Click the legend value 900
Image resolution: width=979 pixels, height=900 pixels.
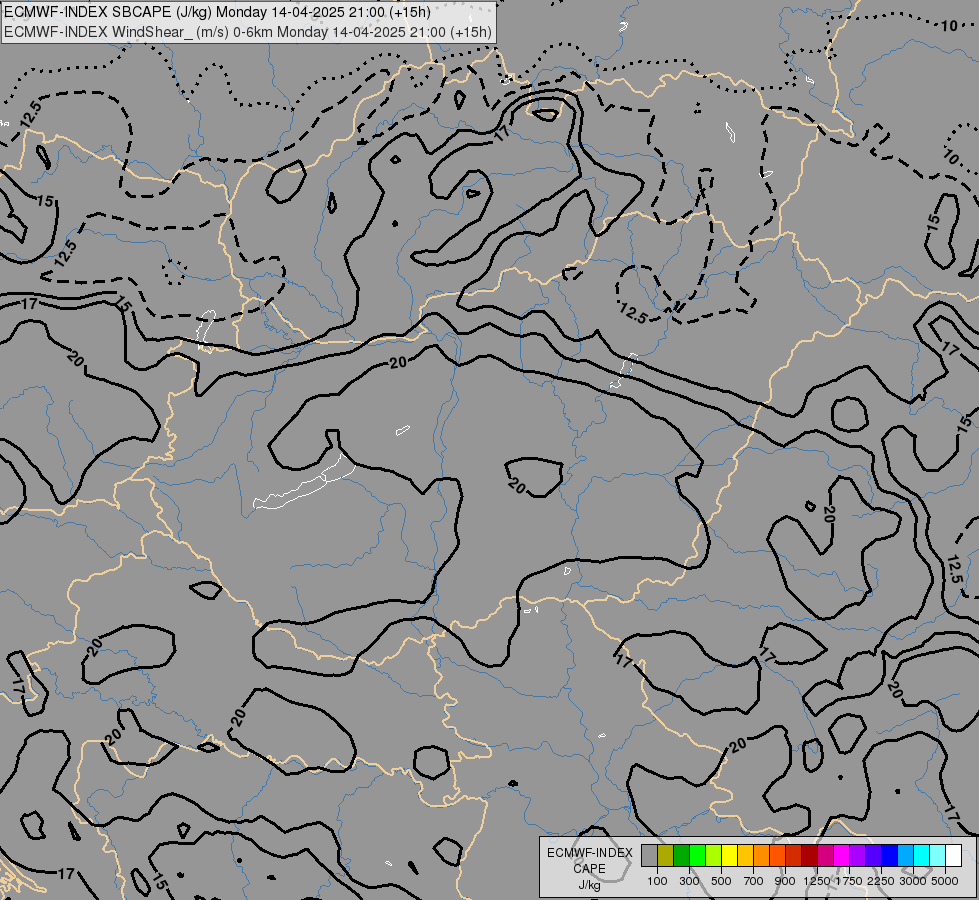(785, 881)
